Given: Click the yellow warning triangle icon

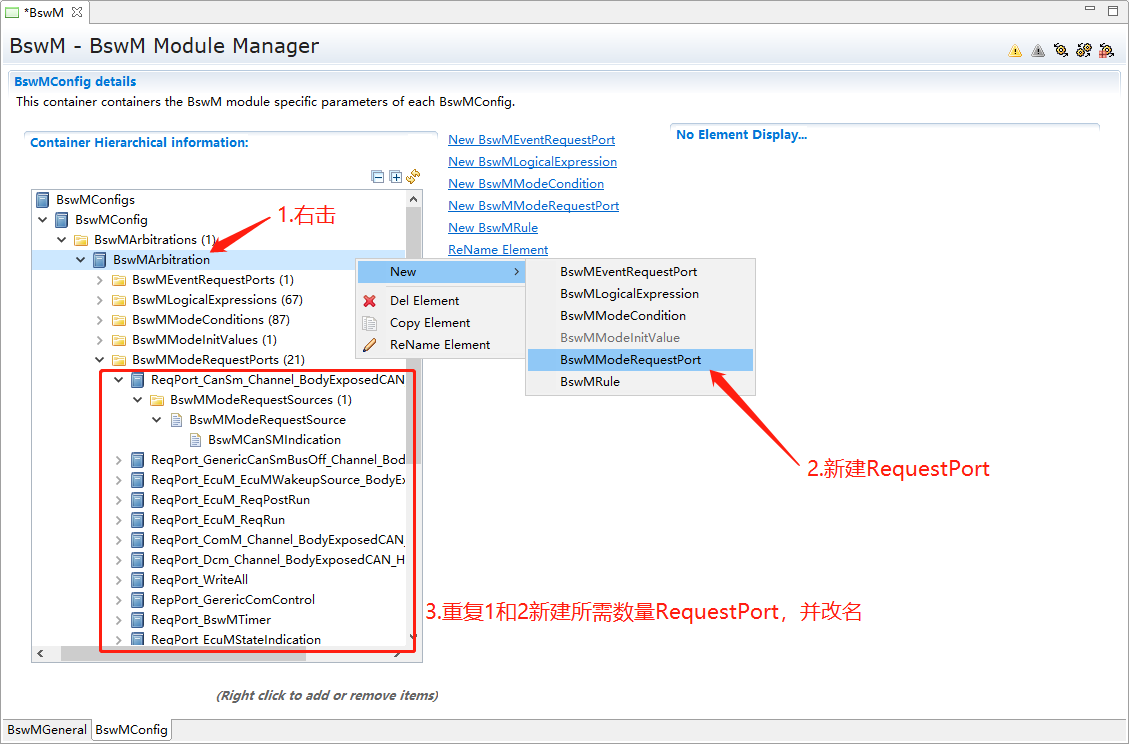Looking at the screenshot, I should [x=1015, y=50].
